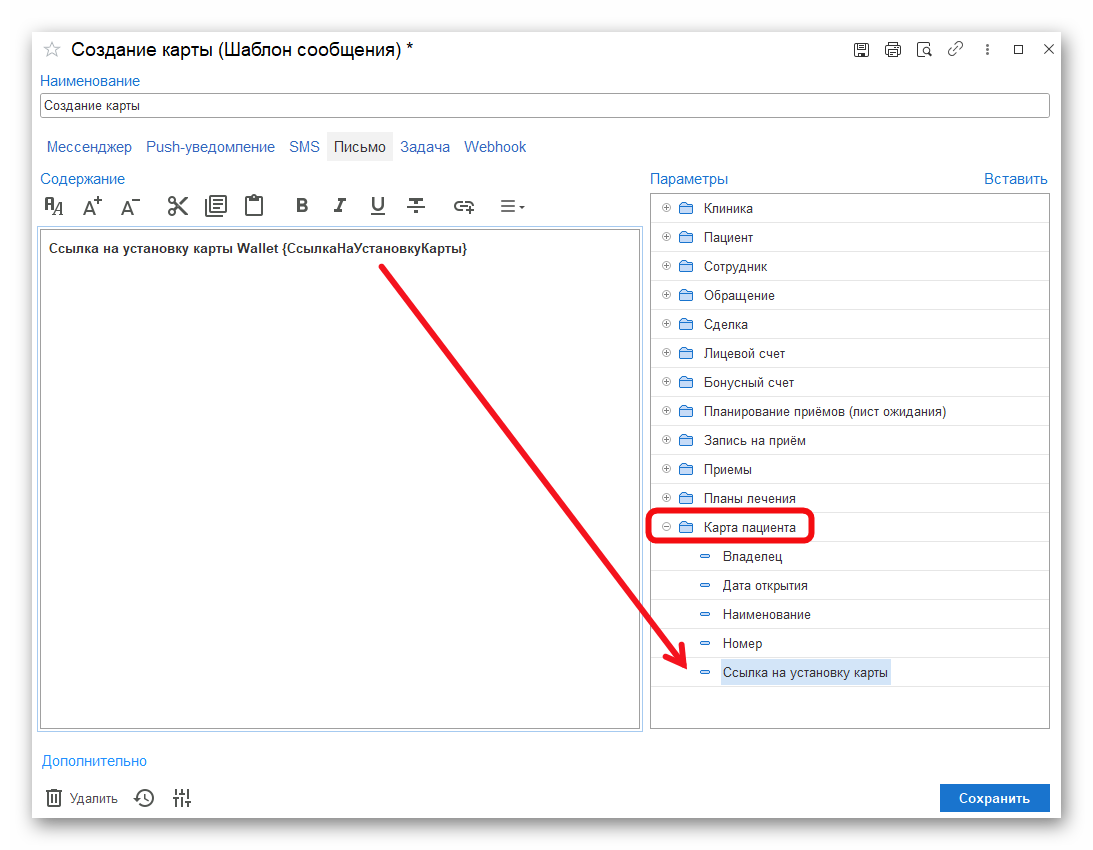The height and width of the screenshot is (850, 1093).
Task: Click the Copy icon in toolbar
Action: click(215, 206)
